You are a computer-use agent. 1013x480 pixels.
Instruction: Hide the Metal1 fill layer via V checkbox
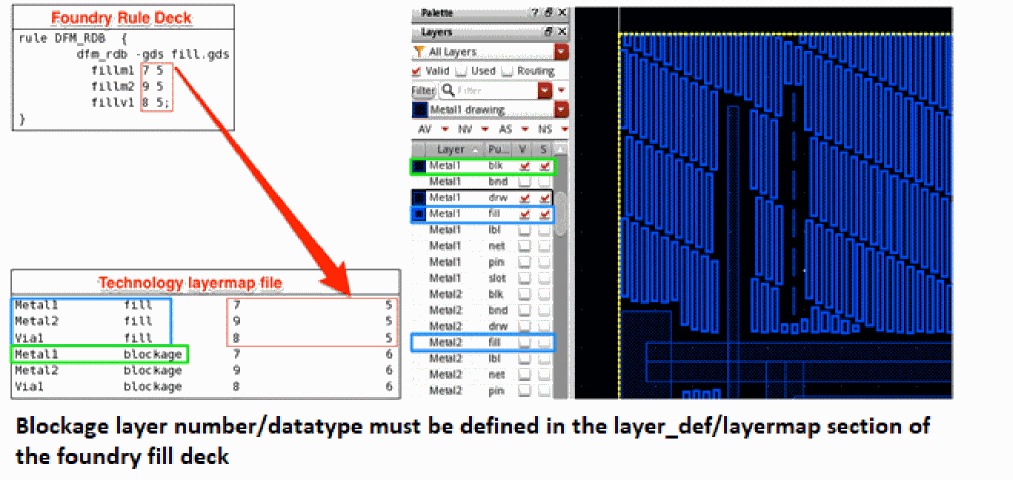click(525, 214)
